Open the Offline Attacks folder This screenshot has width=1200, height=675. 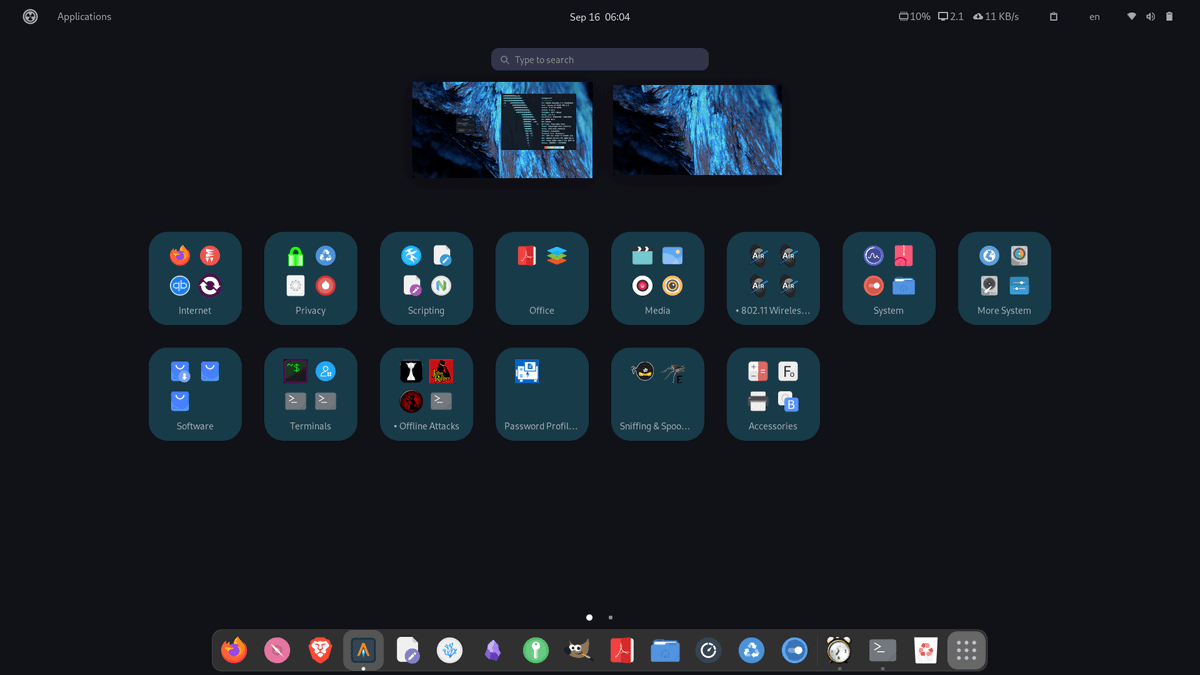(x=426, y=394)
